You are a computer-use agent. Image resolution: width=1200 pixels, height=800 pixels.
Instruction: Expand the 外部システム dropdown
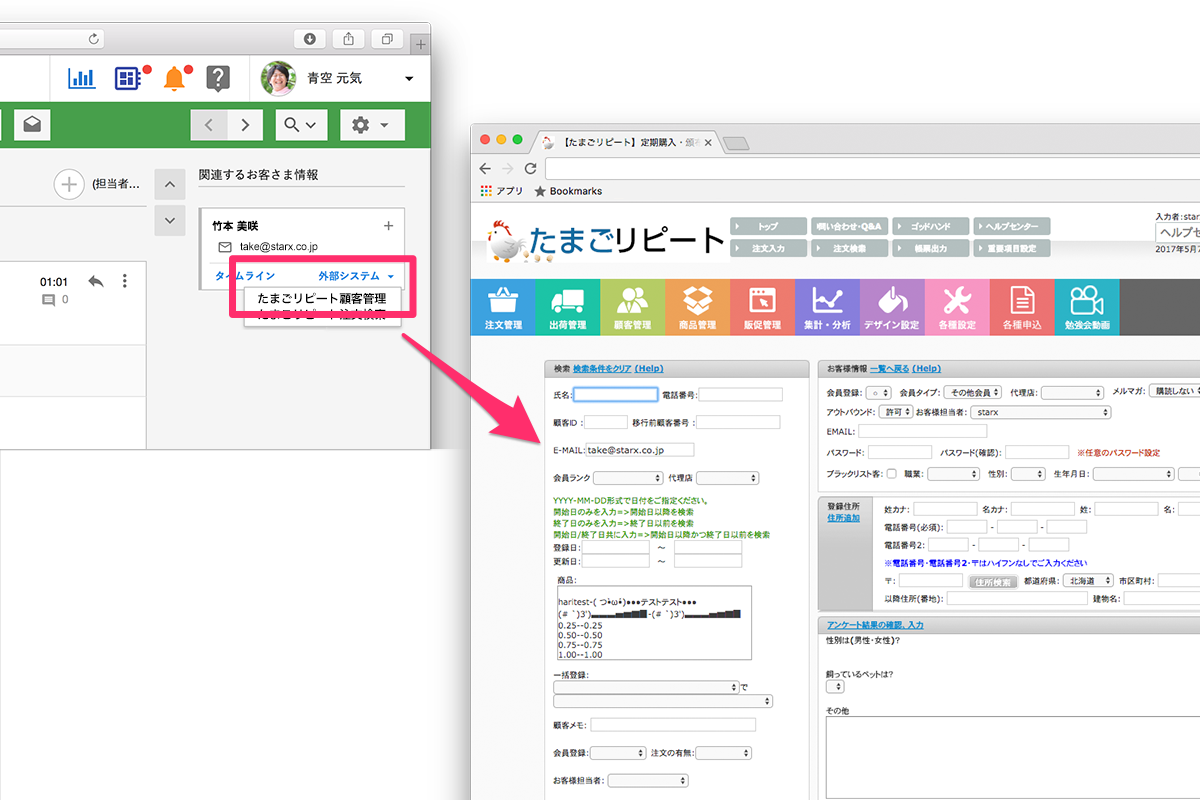pyautogui.click(x=356, y=276)
